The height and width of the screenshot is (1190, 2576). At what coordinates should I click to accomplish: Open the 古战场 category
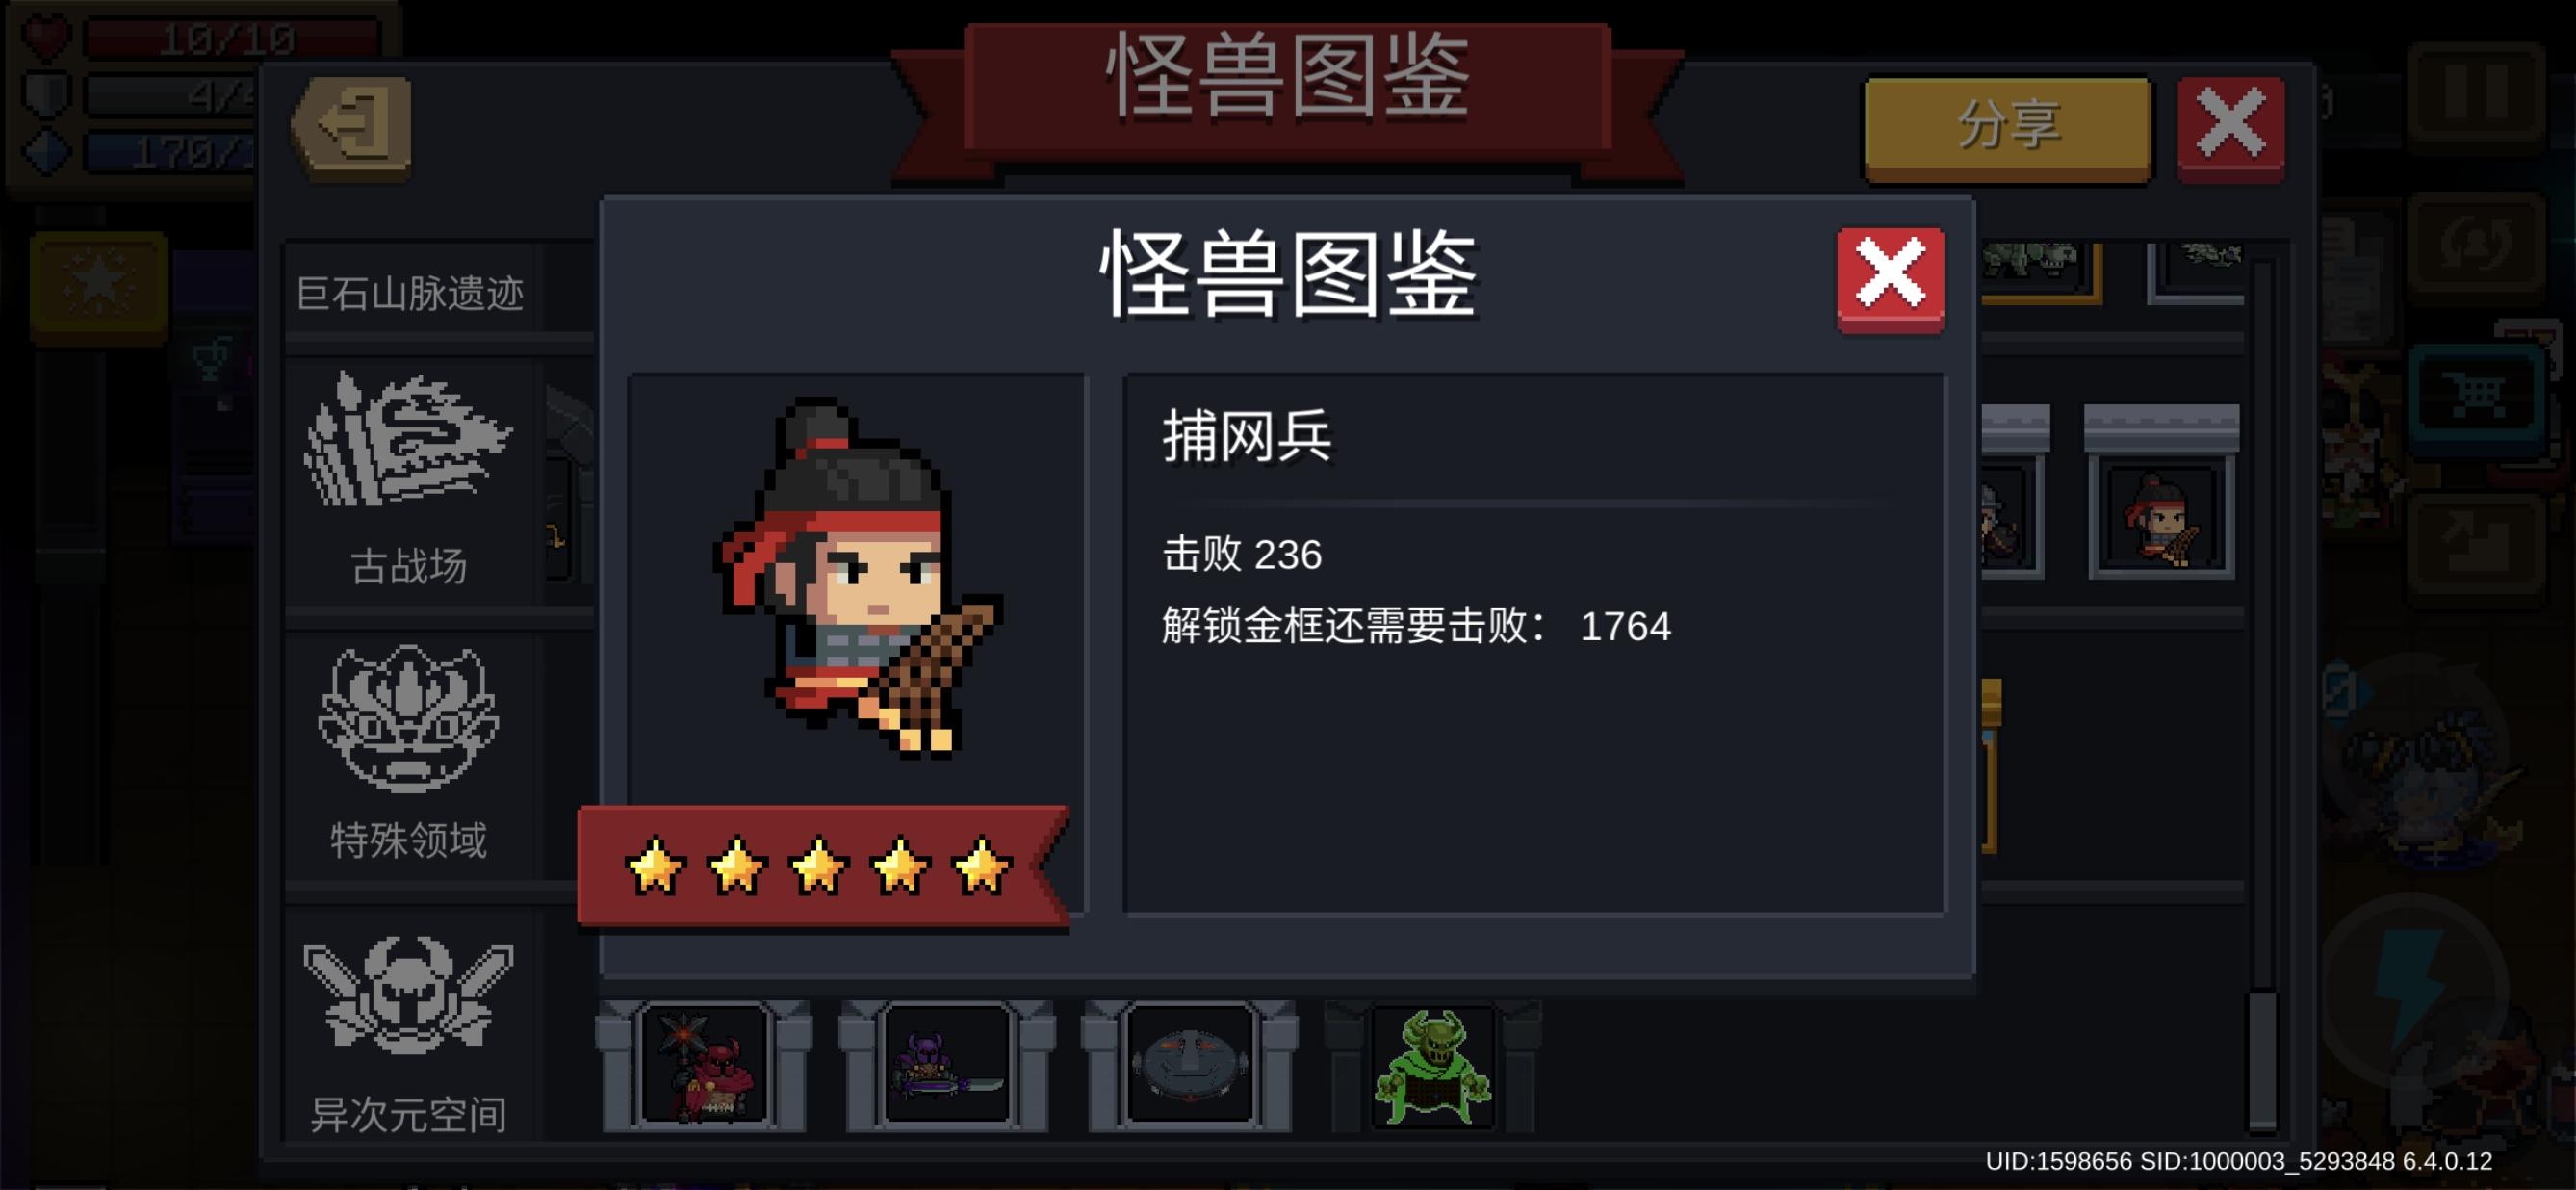[412, 481]
